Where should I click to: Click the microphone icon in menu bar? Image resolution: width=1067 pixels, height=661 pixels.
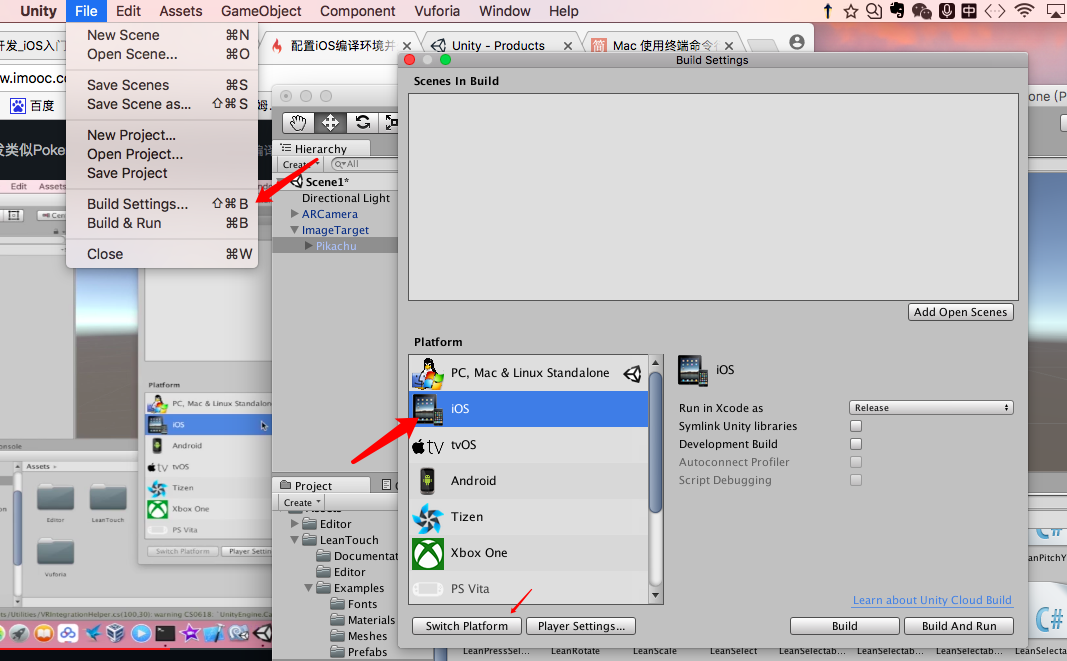pyautogui.click(x=947, y=11)
